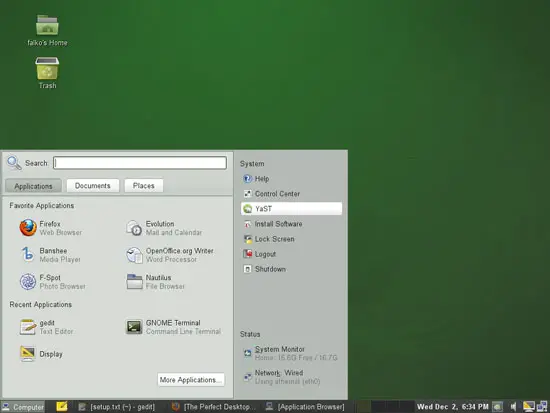Launch gedit Text Editor from recent applications
The width and height of the screenshot is (550, 413).
(46, 327)
